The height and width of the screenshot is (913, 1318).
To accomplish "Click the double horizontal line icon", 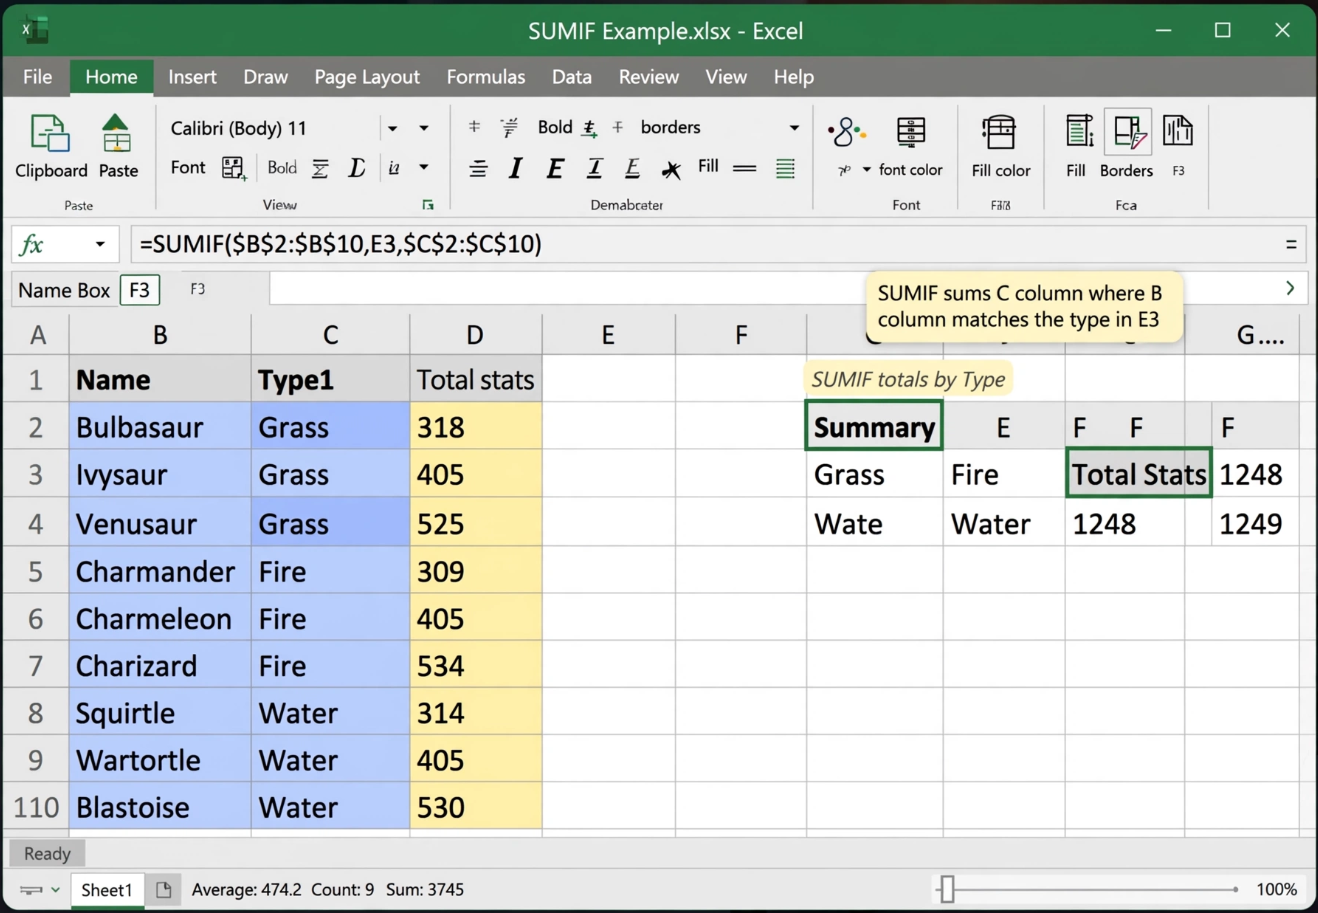I will click(x=745, y=168).
